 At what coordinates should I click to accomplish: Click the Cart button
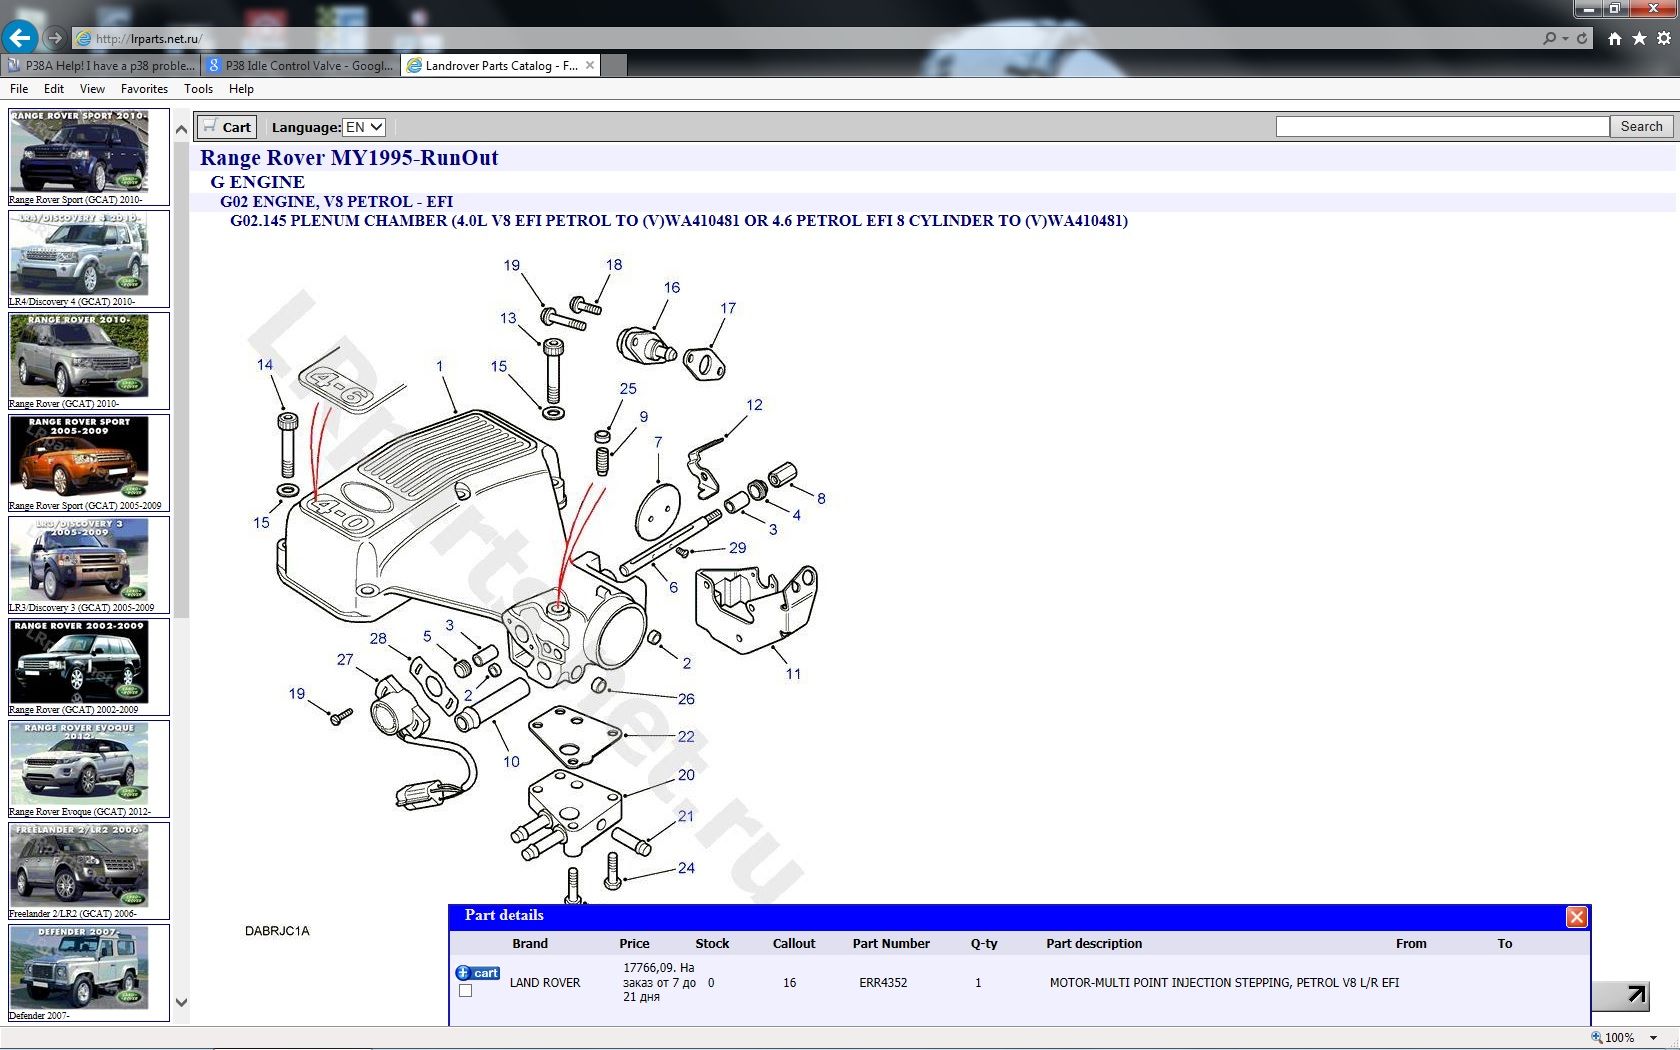227,127
